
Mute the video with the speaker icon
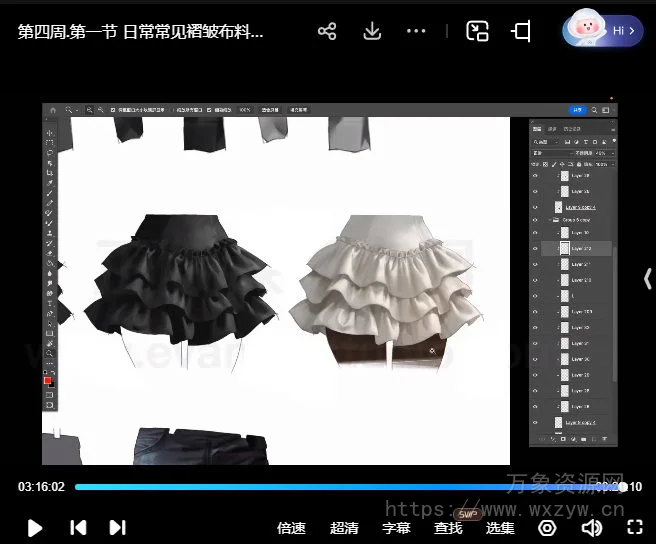[x=592, y=527]
